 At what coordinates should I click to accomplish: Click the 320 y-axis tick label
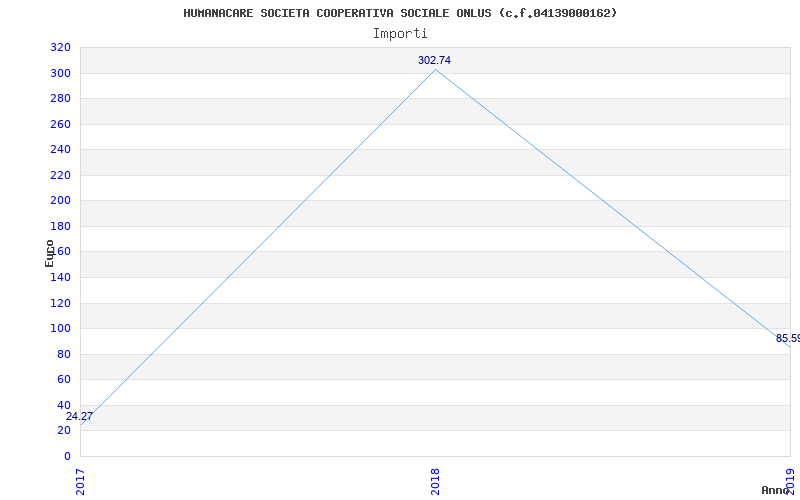tap(60, 47)
